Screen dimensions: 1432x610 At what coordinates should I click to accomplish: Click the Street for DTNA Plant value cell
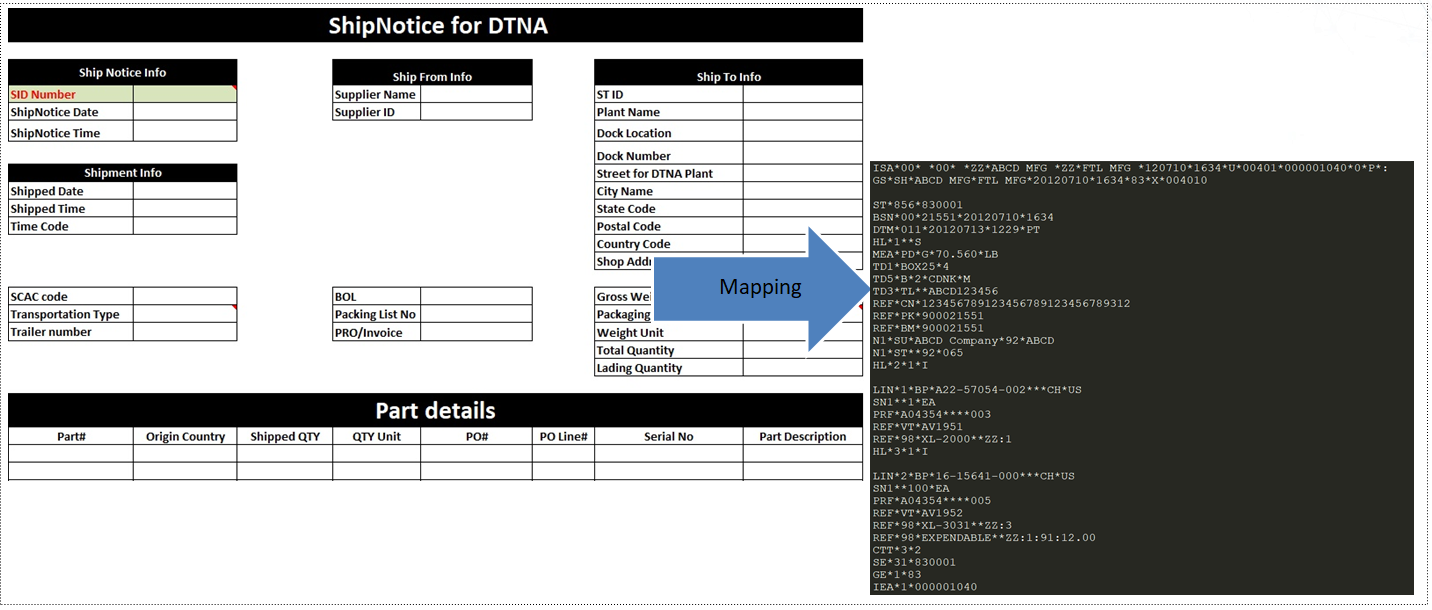802,173
